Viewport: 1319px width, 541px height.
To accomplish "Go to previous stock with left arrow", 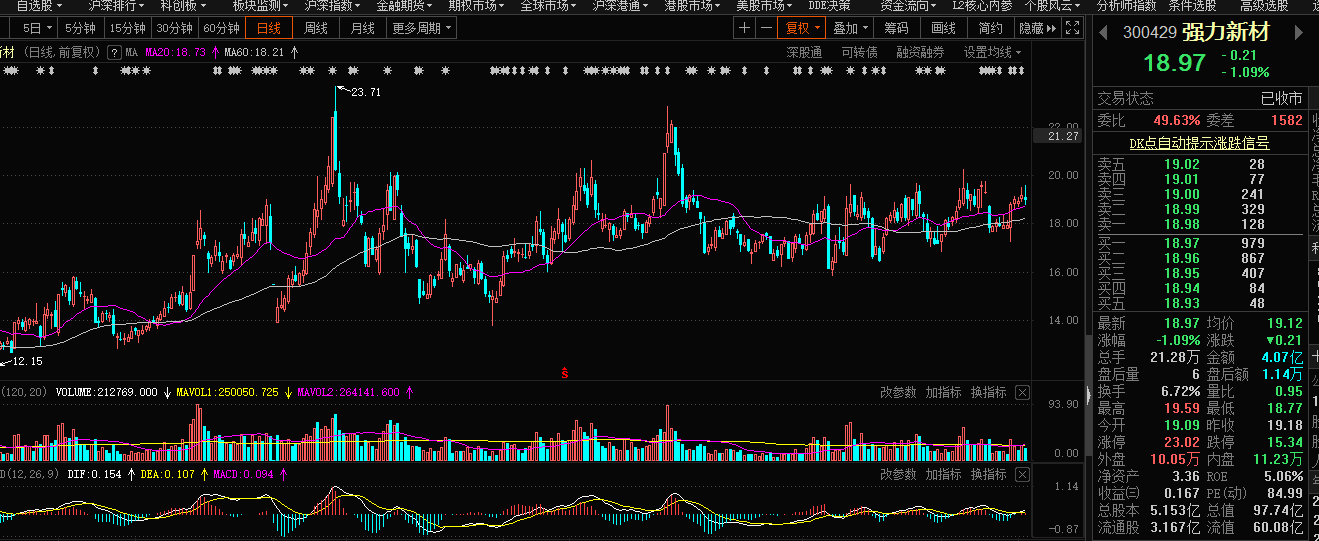I will pos(1103,33).
